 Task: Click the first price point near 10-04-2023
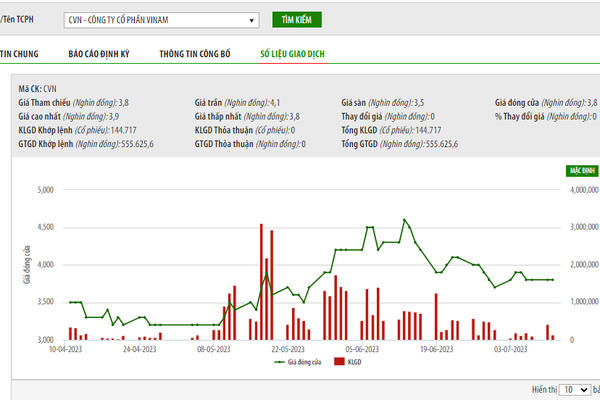pyautogui.click(x=70, y=302)
